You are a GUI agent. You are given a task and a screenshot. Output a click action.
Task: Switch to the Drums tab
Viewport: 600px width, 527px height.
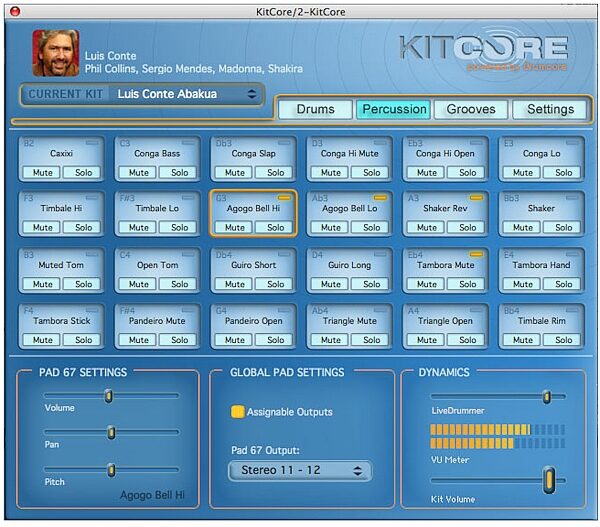click(315, 109)
